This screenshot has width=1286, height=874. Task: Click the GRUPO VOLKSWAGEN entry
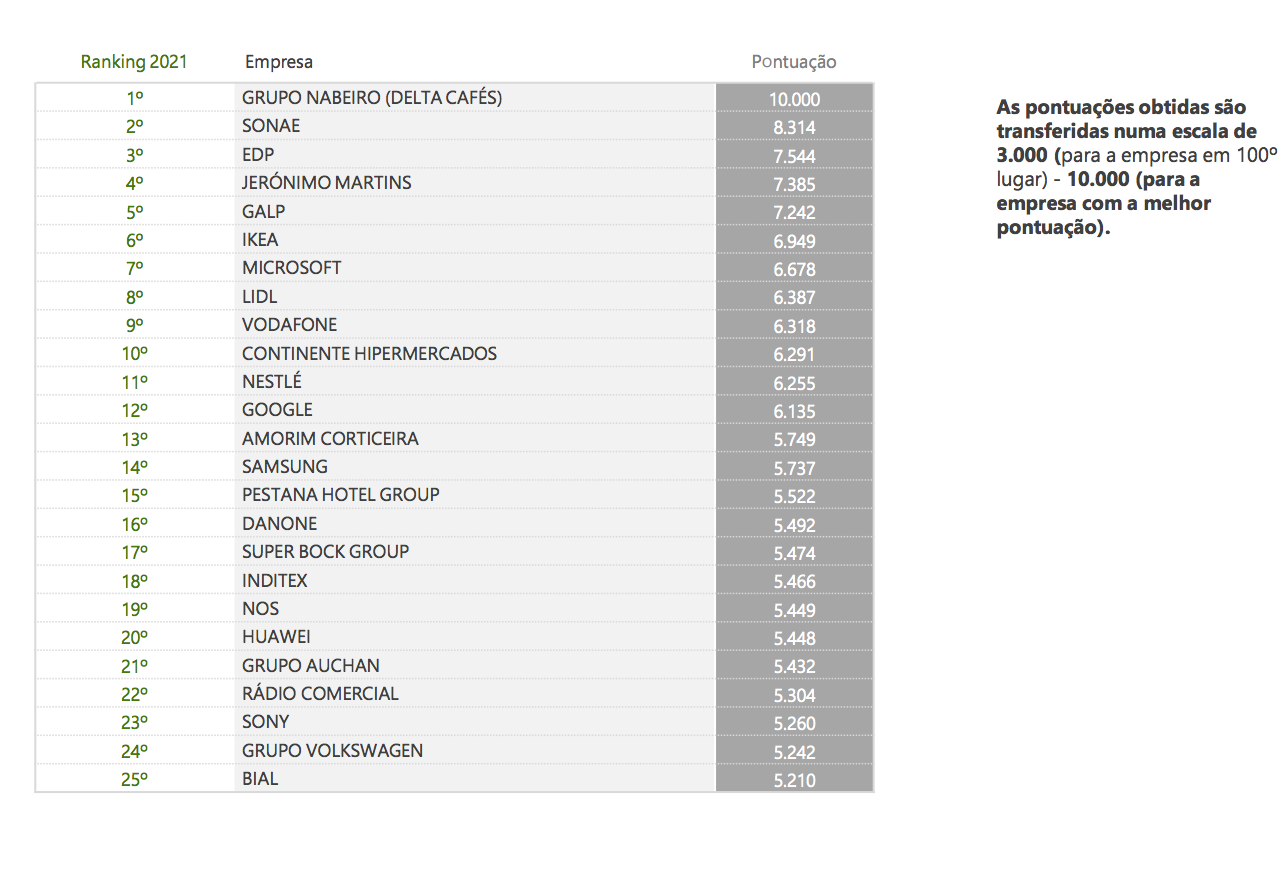[x=332, y=751]
